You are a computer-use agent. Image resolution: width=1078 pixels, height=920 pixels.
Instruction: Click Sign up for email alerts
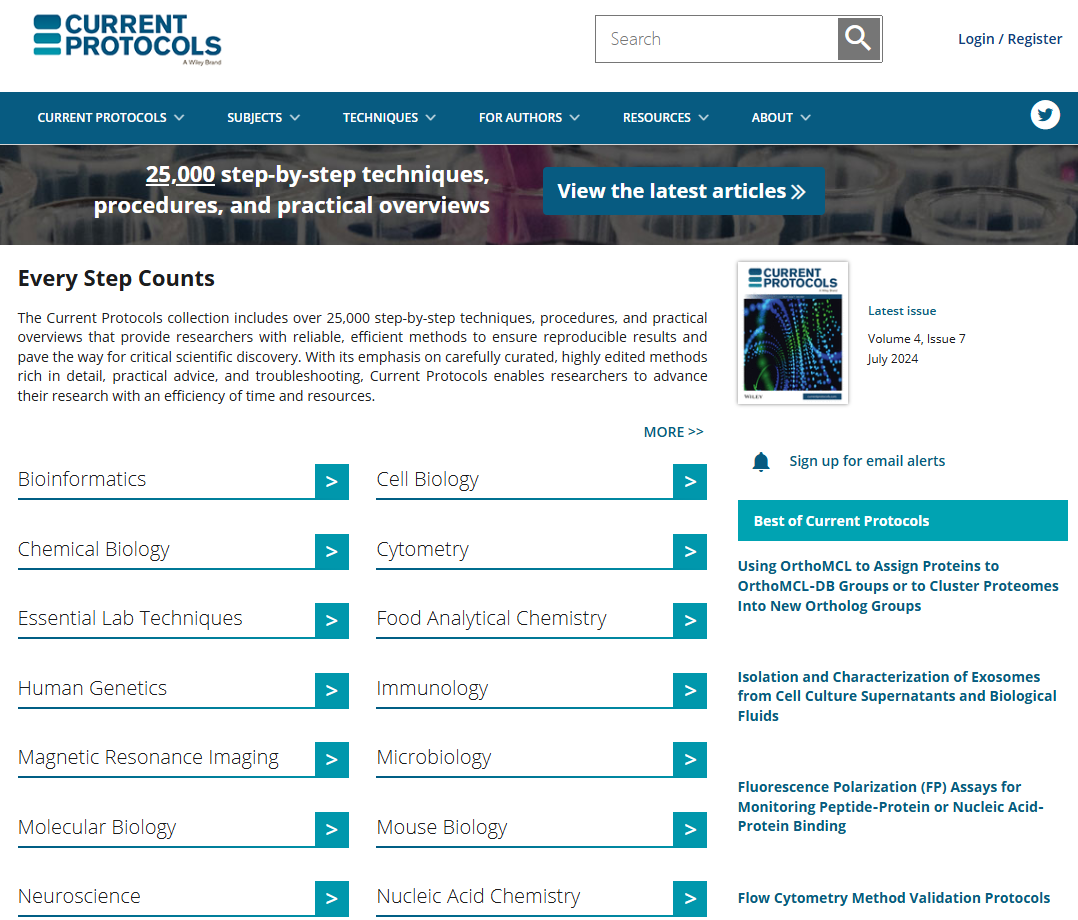pos(867,461)
